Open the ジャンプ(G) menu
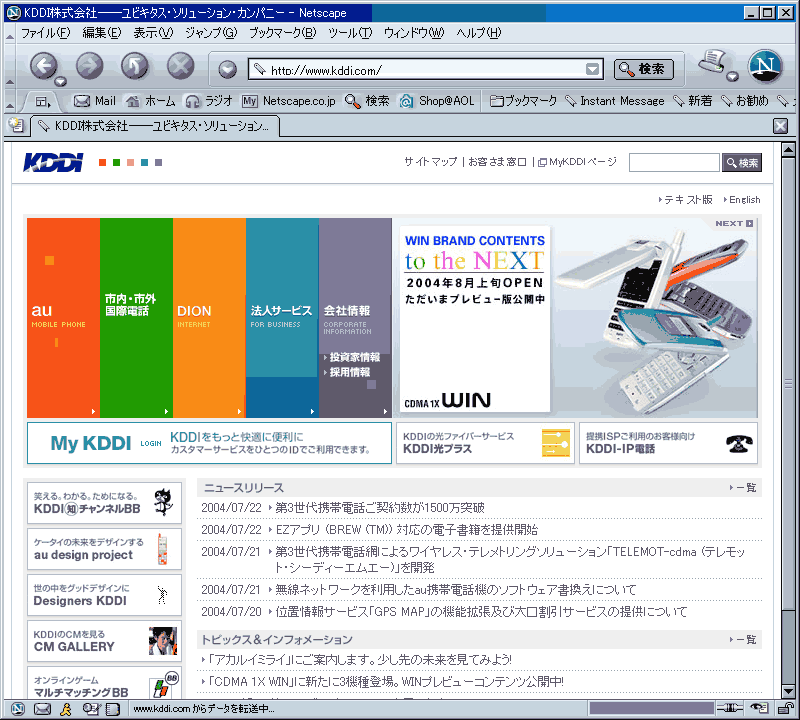The image size is (800, 720). [x=211, y=33]
